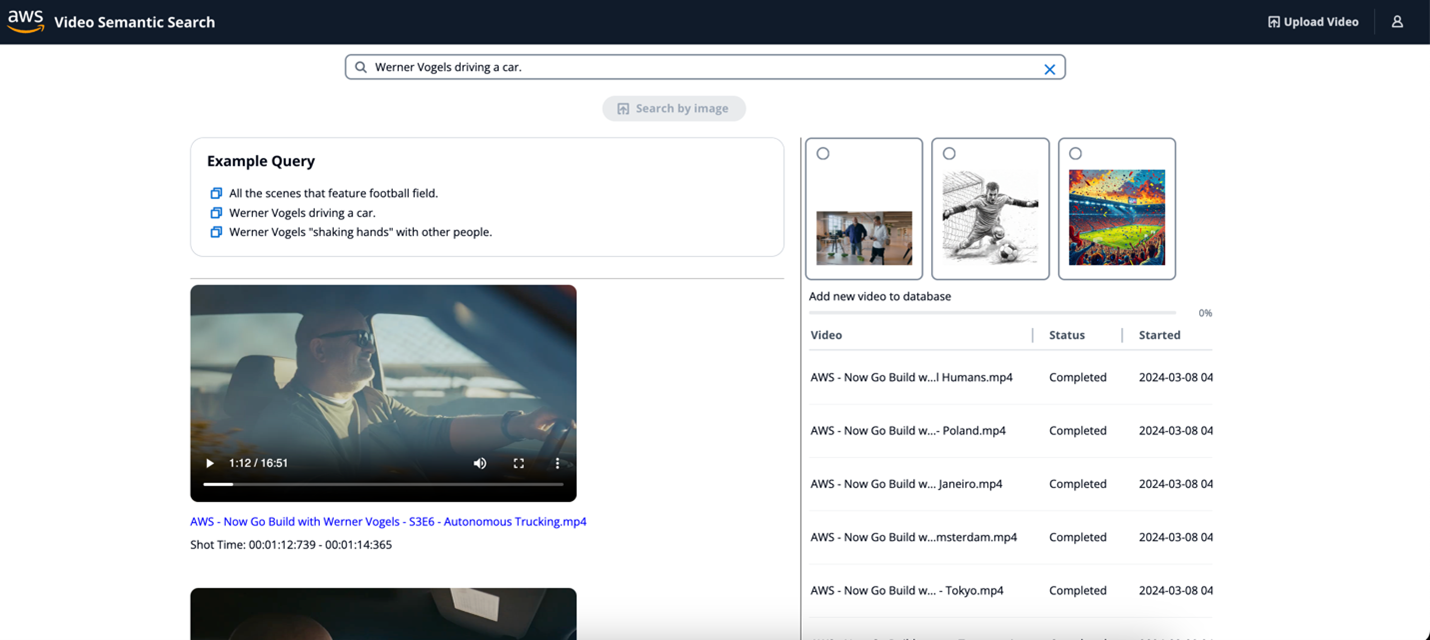The height and width of the screenshot is (640, 1430).
Task: Open the Autonomous Trucking.mp4 result link
Action: (388, 521)
